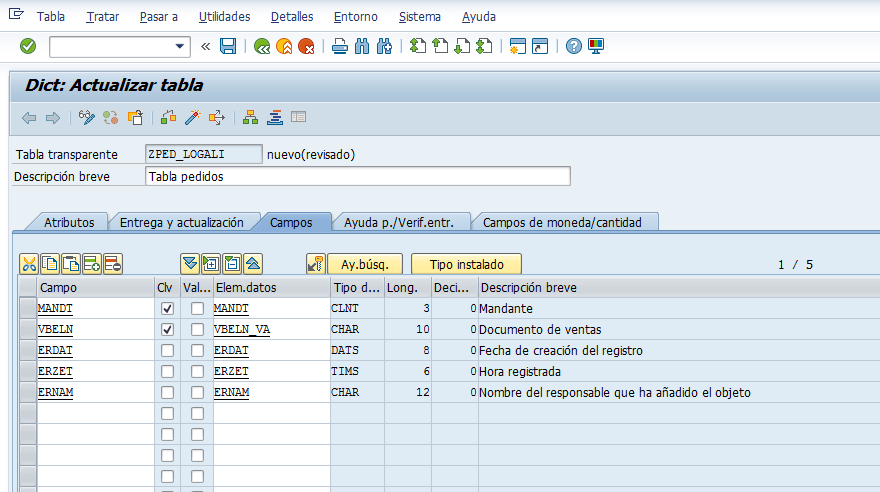
Task: Click the Contents table icon
Action: click(299, 117)
